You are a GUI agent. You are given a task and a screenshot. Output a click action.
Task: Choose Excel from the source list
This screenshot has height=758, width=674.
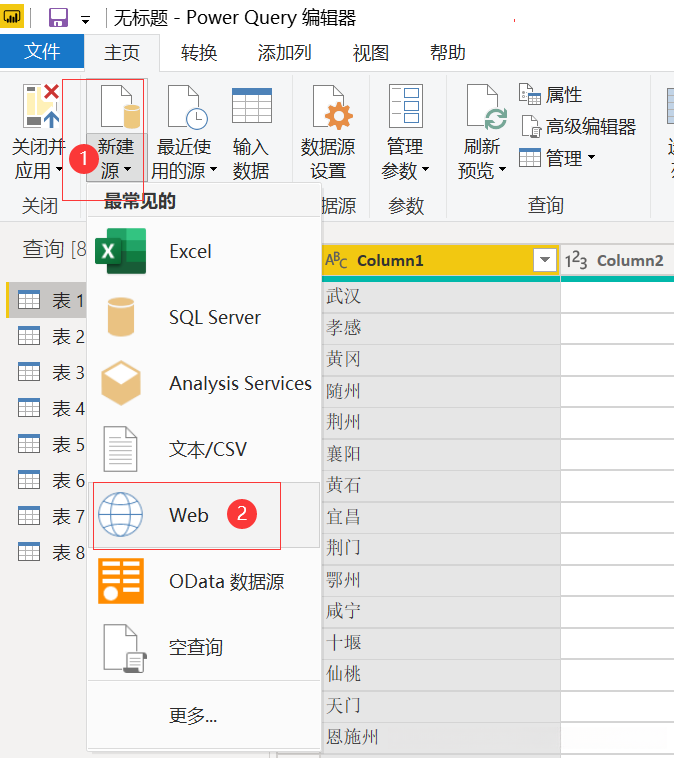[x=204, y=251]
